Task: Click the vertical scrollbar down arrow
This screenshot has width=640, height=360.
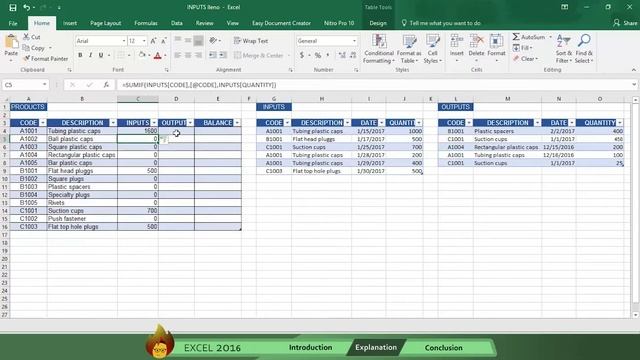Action: tap(636, 315)
